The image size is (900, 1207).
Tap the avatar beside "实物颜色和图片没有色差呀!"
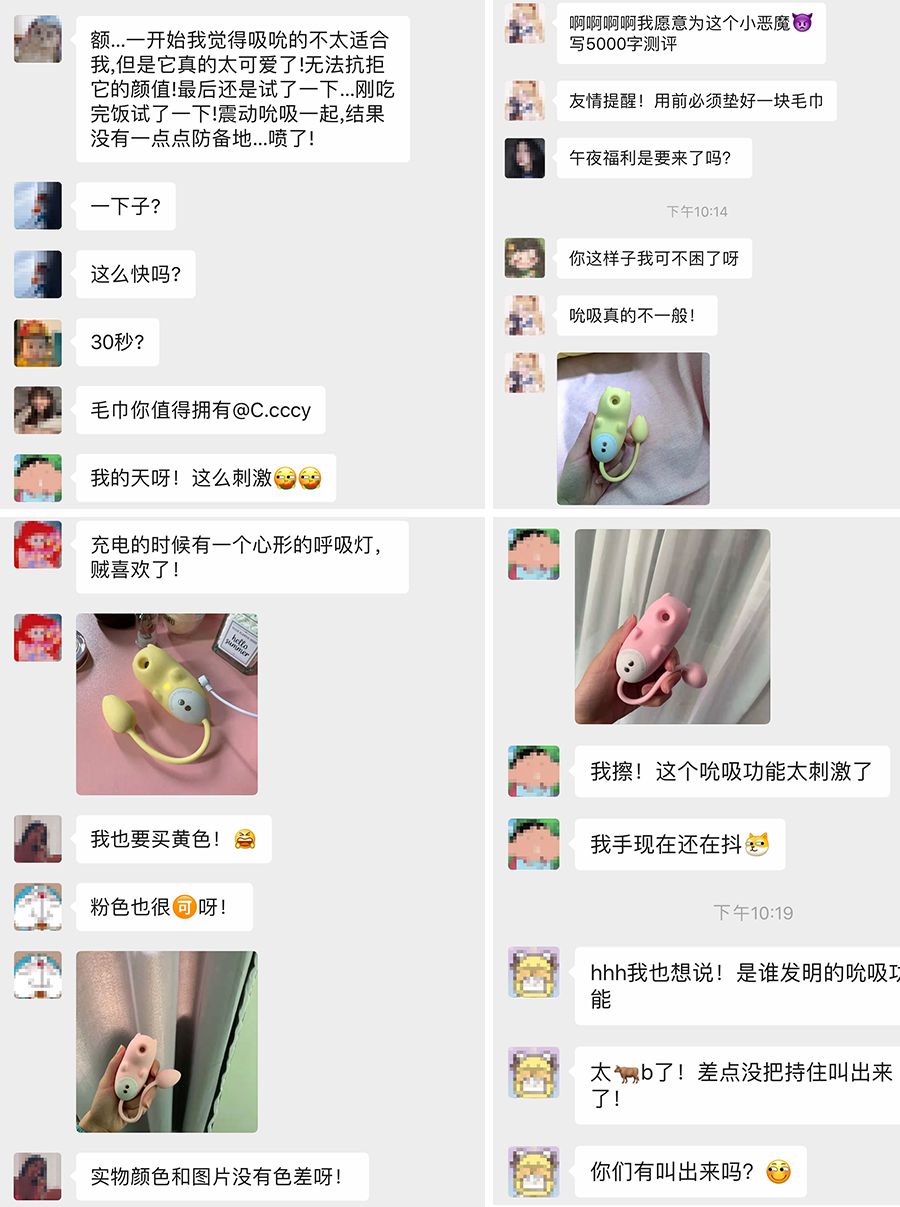click(x=38, y=1177)
